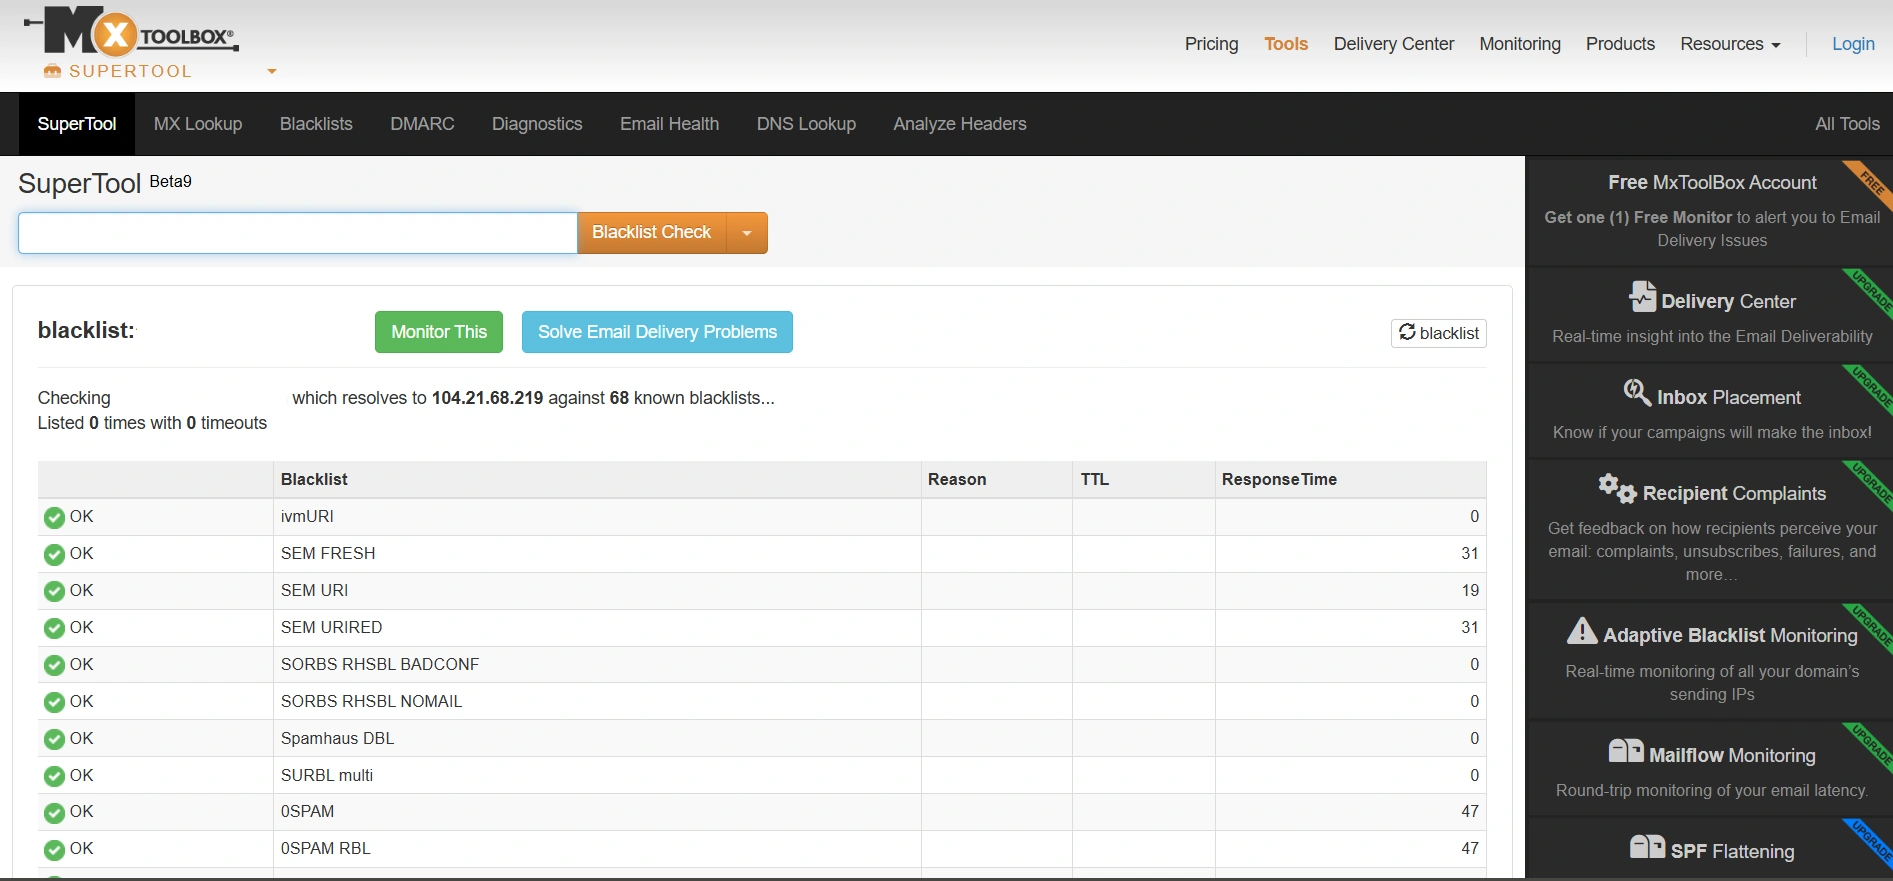Click the Login link
1893x881 pixels.
point(1853,44)
